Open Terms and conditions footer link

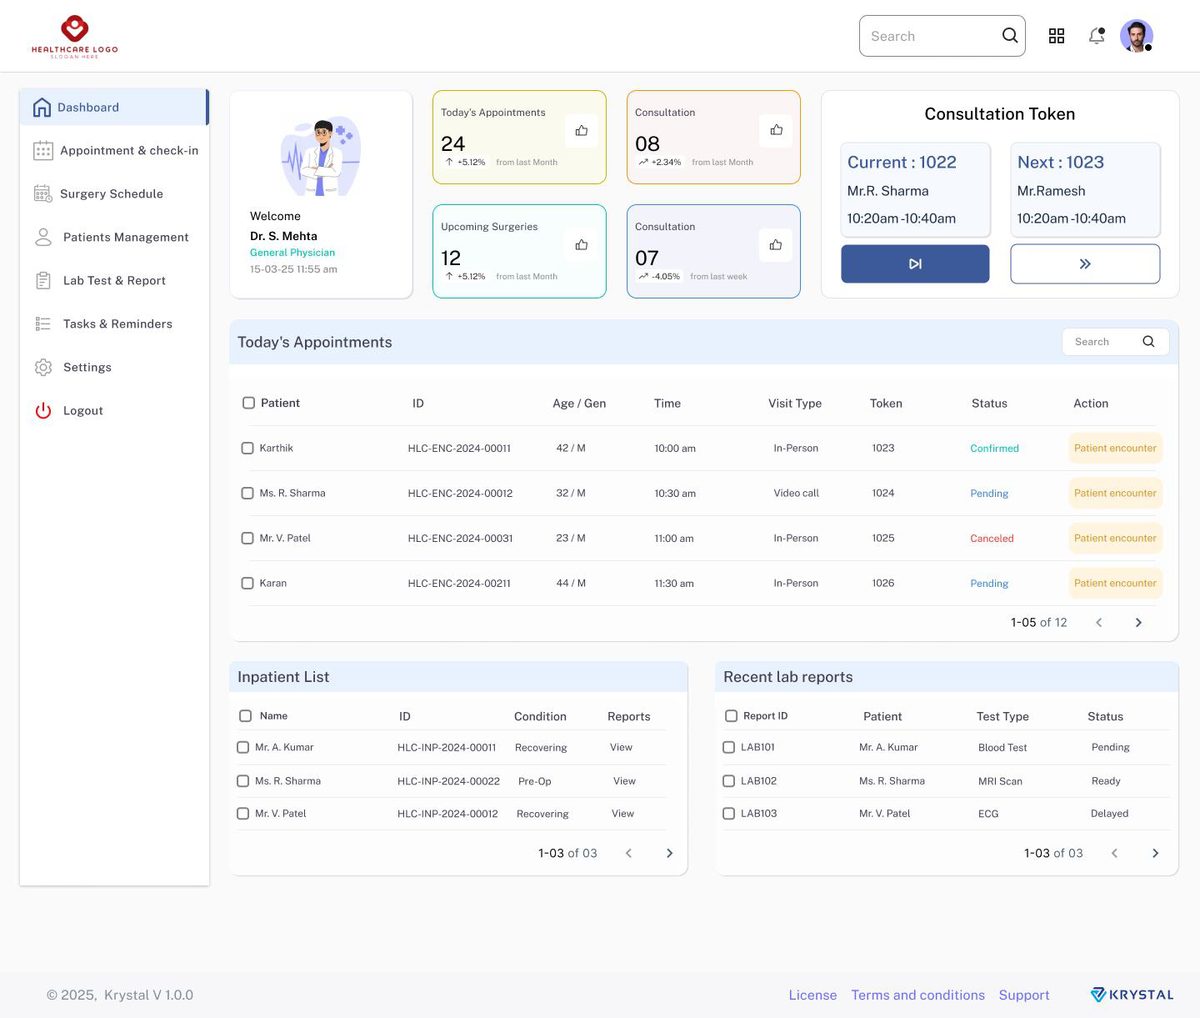918,995
